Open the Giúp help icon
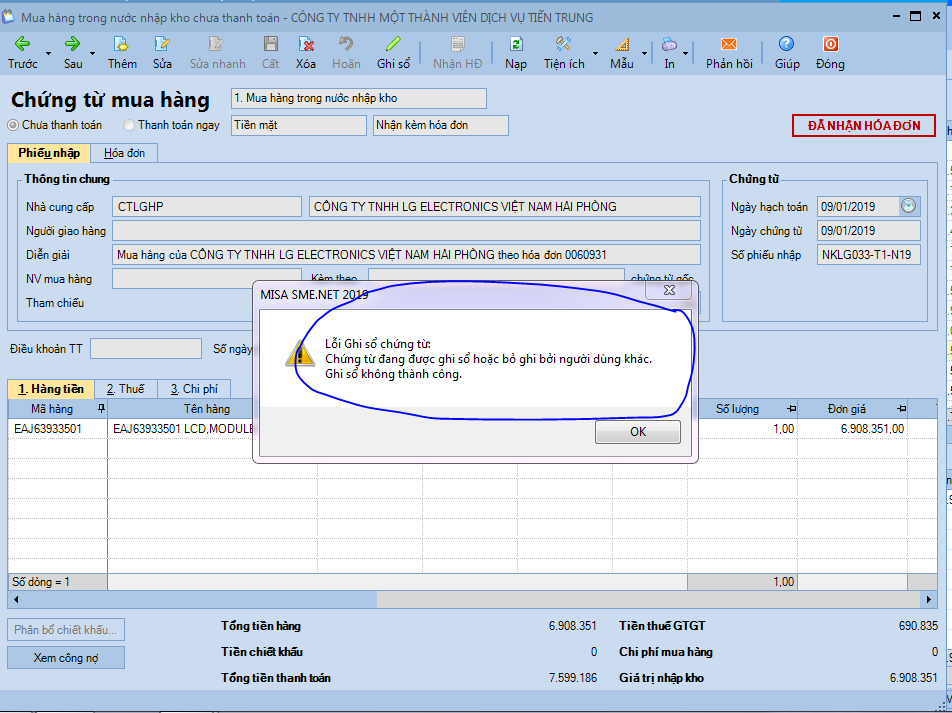The width and height of the screenshot is (952, 713). [786, 44]
